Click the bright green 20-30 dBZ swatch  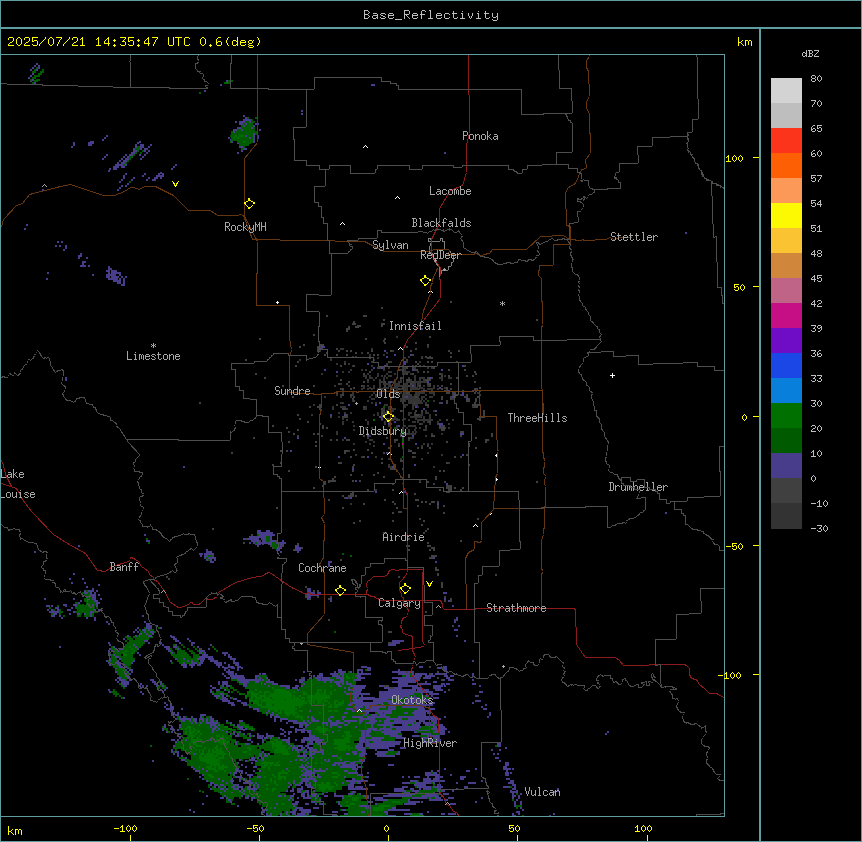(786, 415)
